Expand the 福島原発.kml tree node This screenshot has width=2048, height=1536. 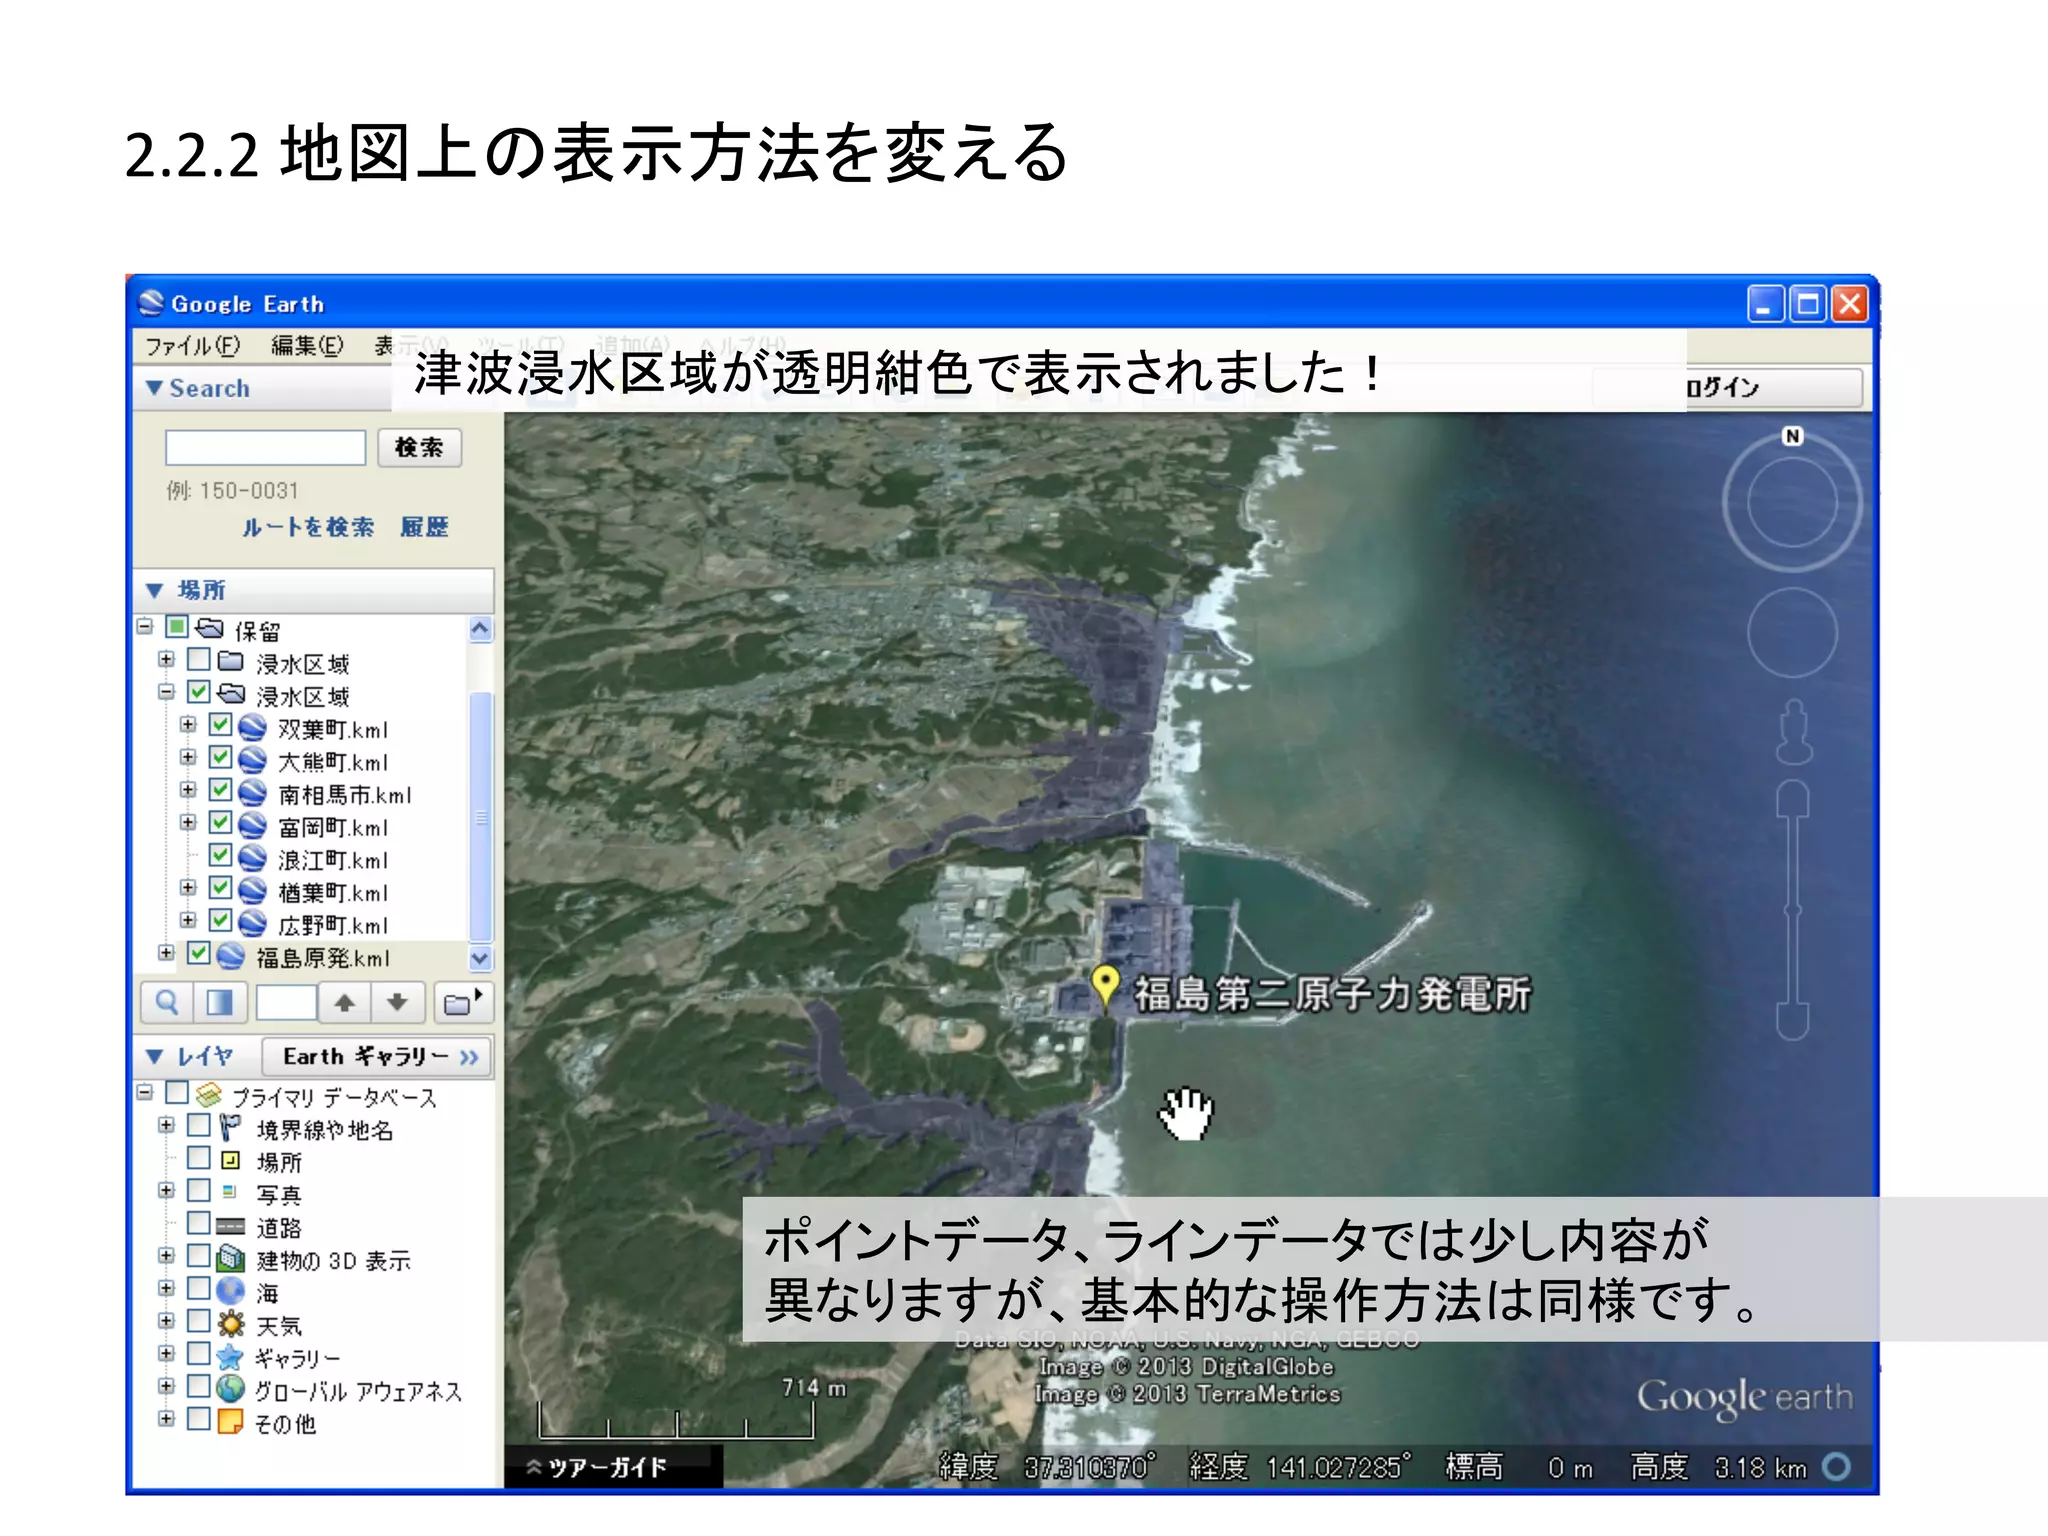(x=166, y=953)
